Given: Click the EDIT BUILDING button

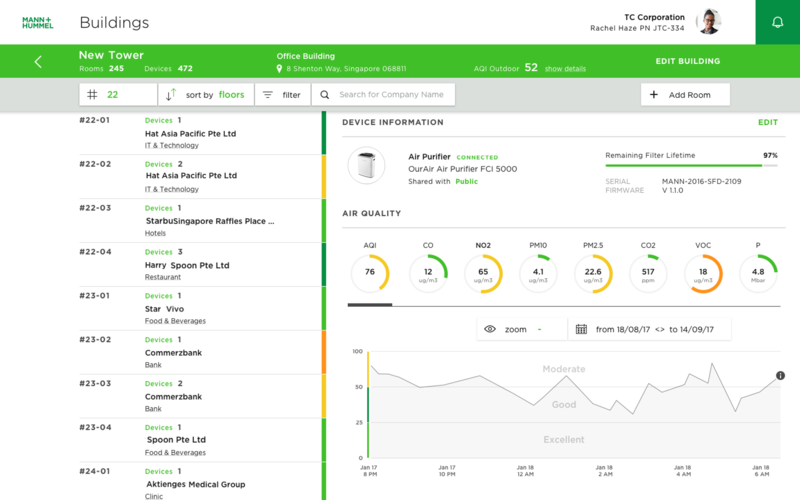Looking at the screenshot, I should click(688, 61).
